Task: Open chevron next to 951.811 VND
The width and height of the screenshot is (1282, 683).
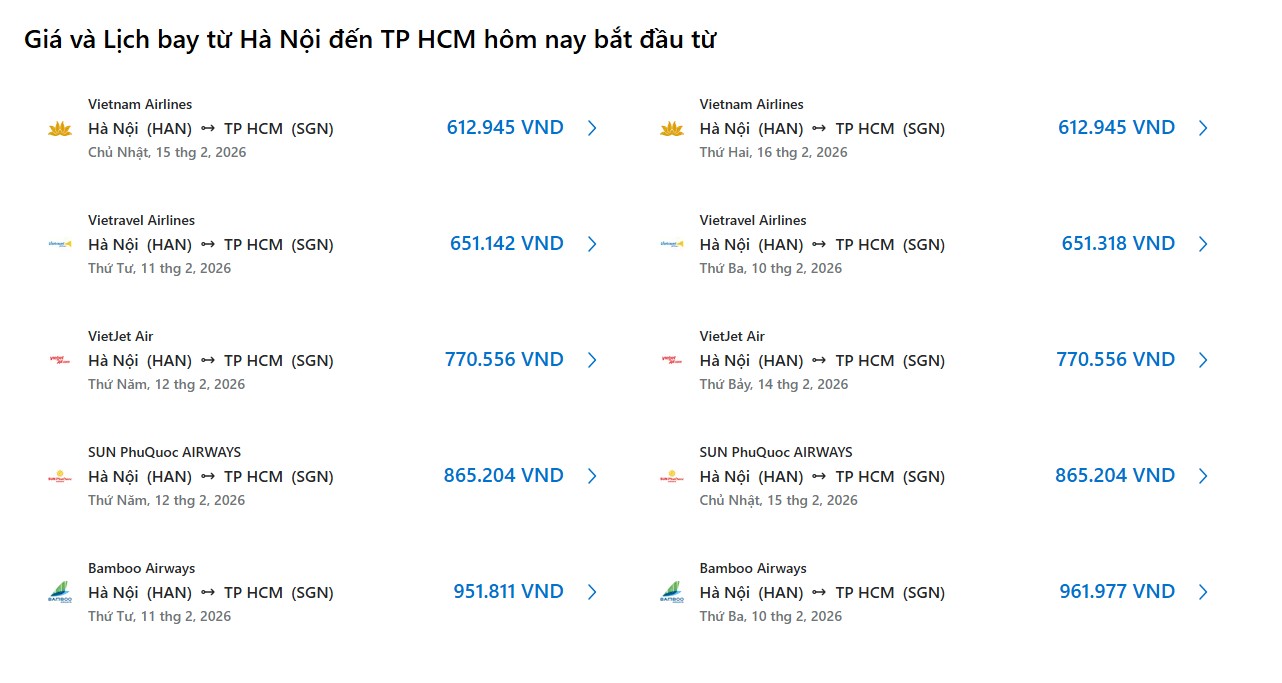Action: click(x=592, y=592)
